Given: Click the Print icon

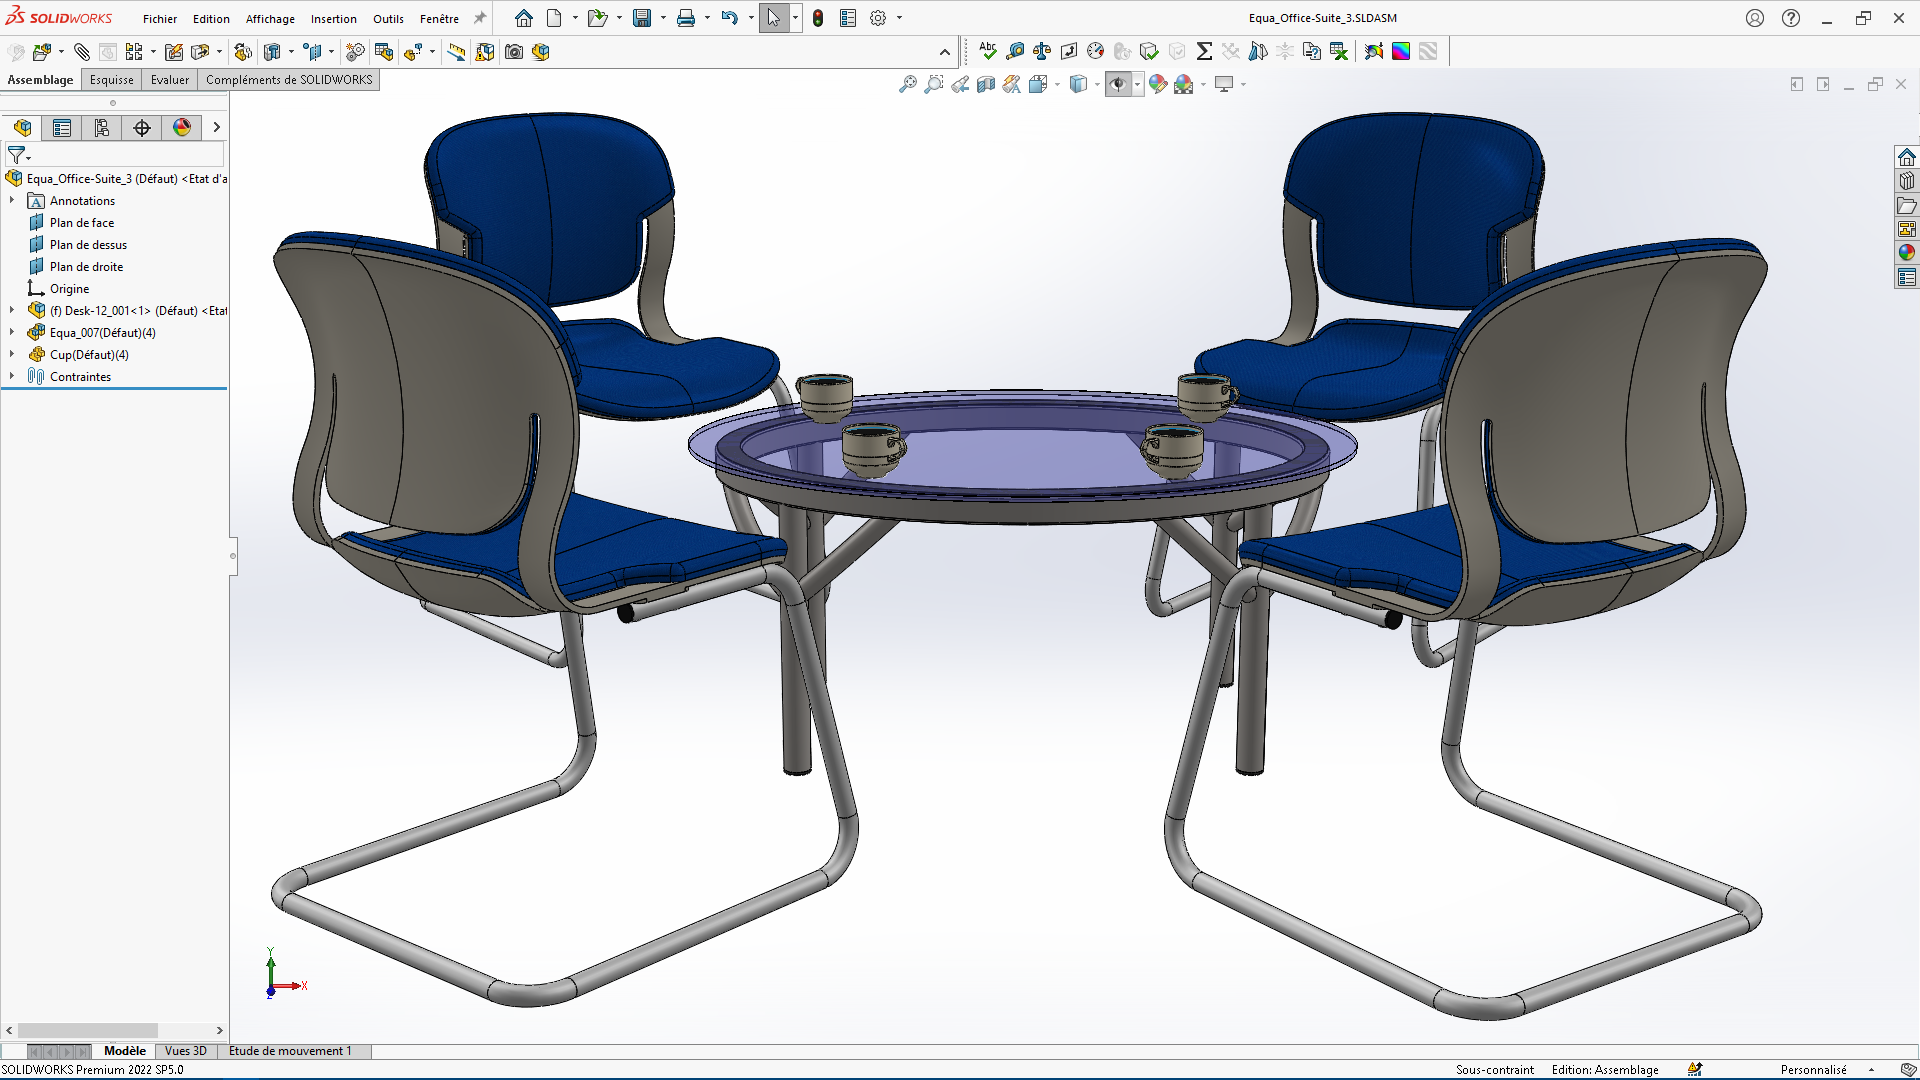Looking at the screenshot, I should pos(686,18).
